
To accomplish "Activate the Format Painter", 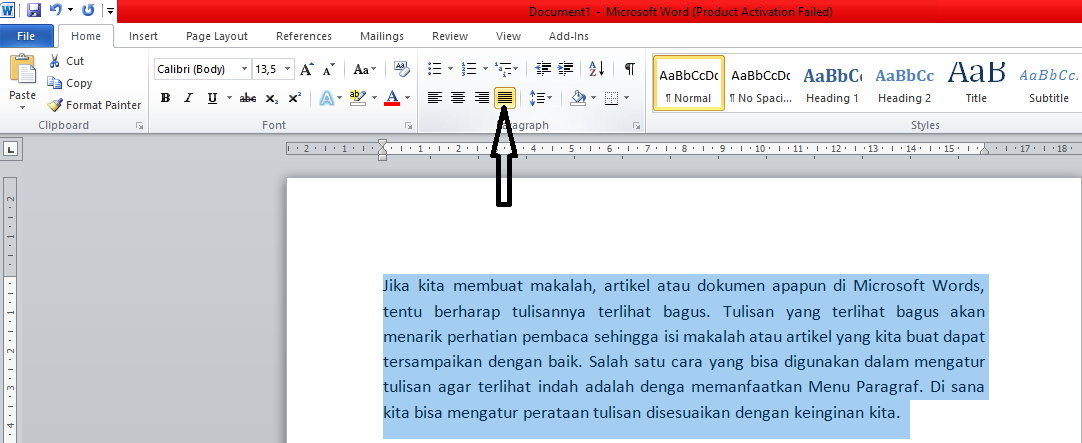I will tap(94, 105).
